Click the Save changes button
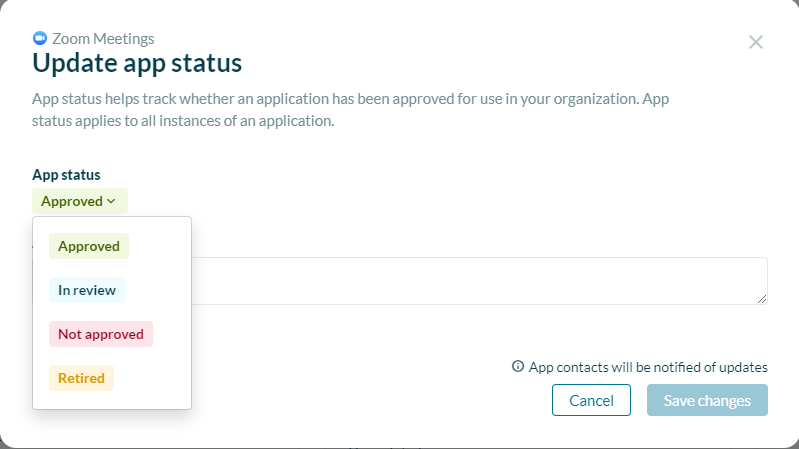The width and height of the screenshot is (799, 449). pyautogui.click(x=707, y=400)
